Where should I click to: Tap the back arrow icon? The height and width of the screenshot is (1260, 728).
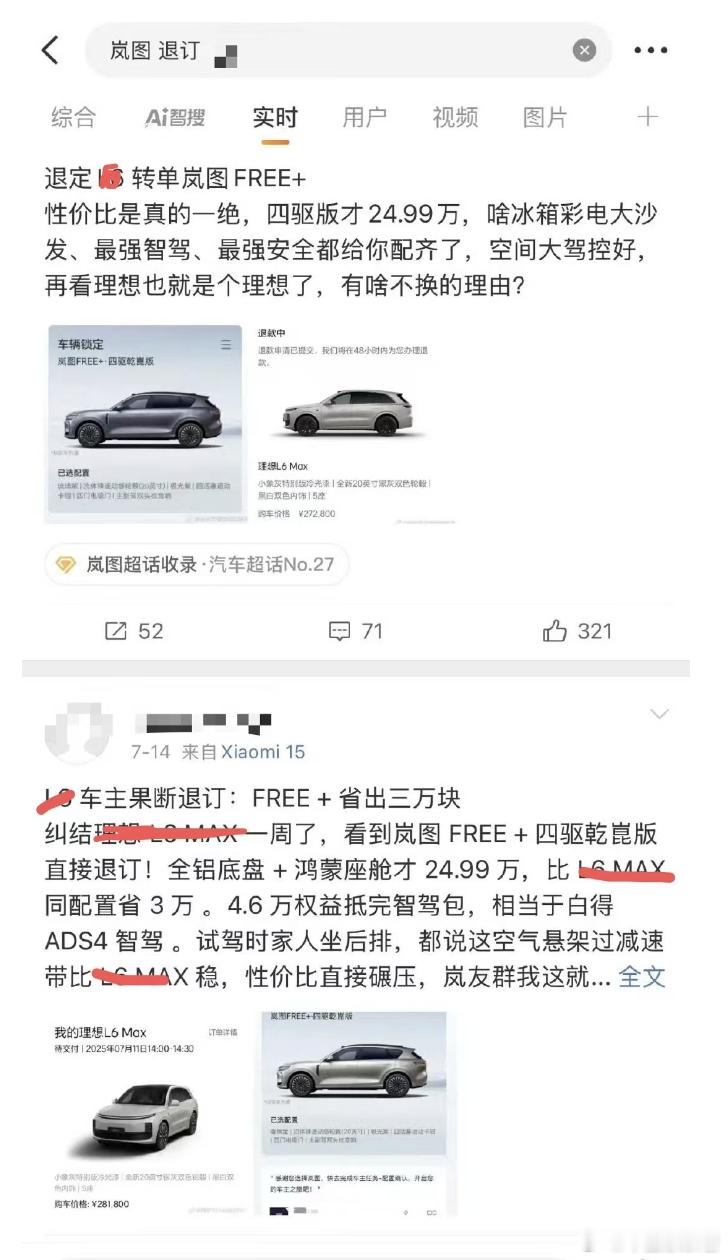[x=50, y=50]
